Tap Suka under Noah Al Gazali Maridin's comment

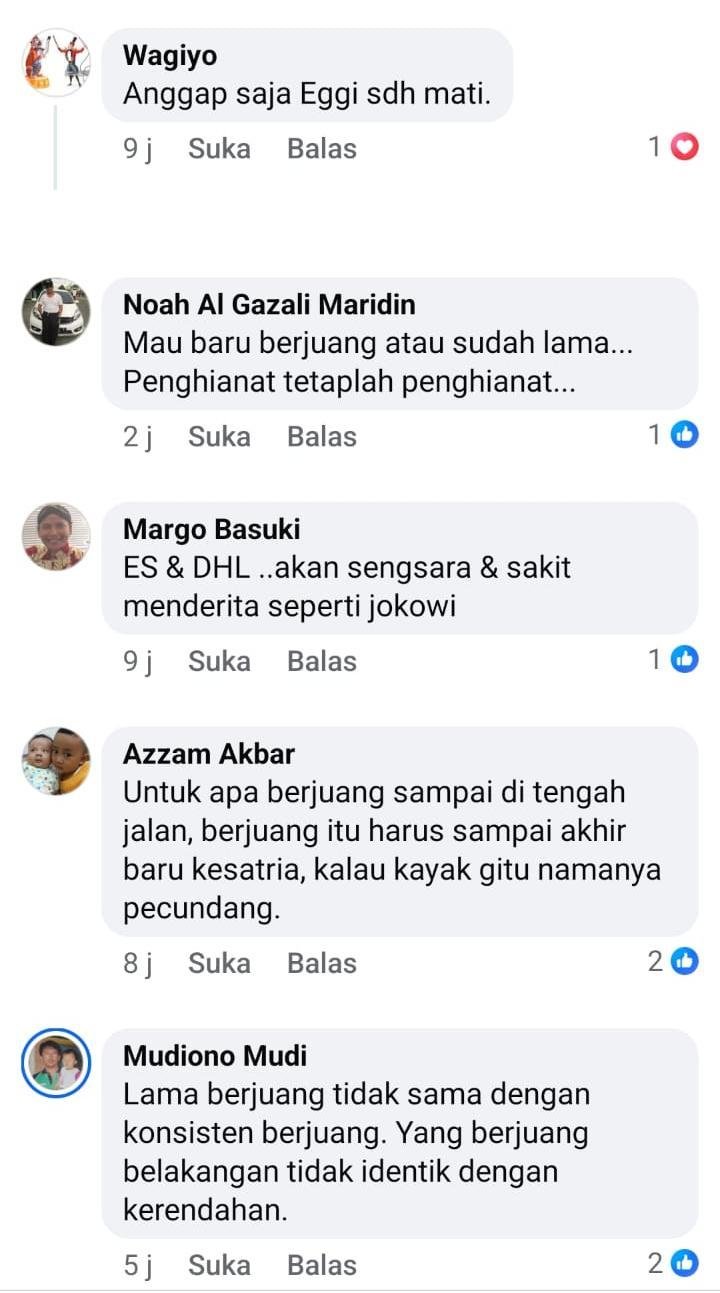pyautogui.click(x=219, y=437)
